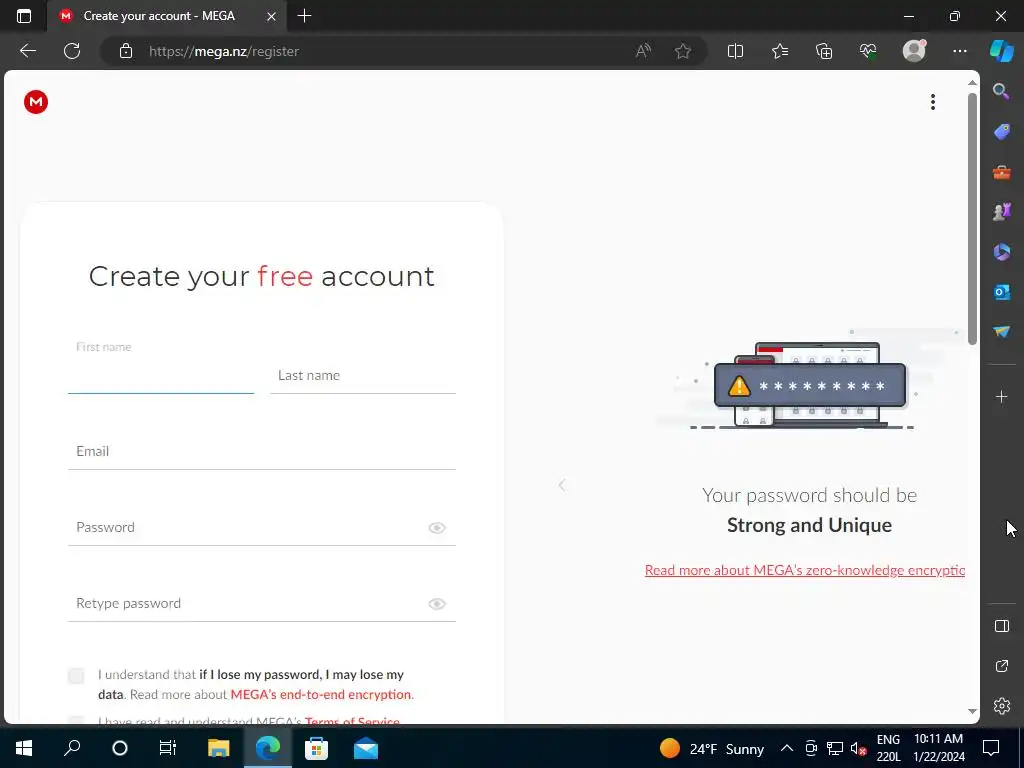Open Read aloud in the address bar
The width and height of the screenshot is (1024, 768).
pos(643,51)
